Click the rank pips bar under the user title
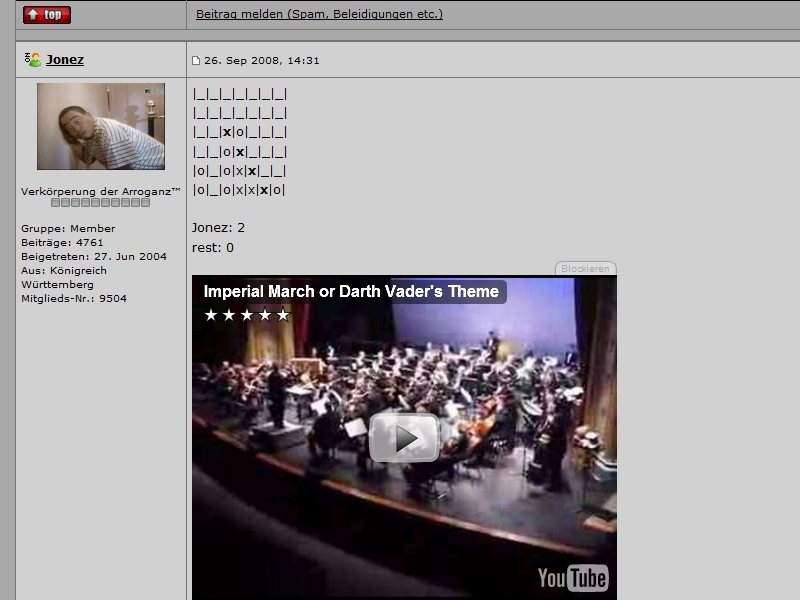This screenshot has height=600, width=800. point(101,203)
